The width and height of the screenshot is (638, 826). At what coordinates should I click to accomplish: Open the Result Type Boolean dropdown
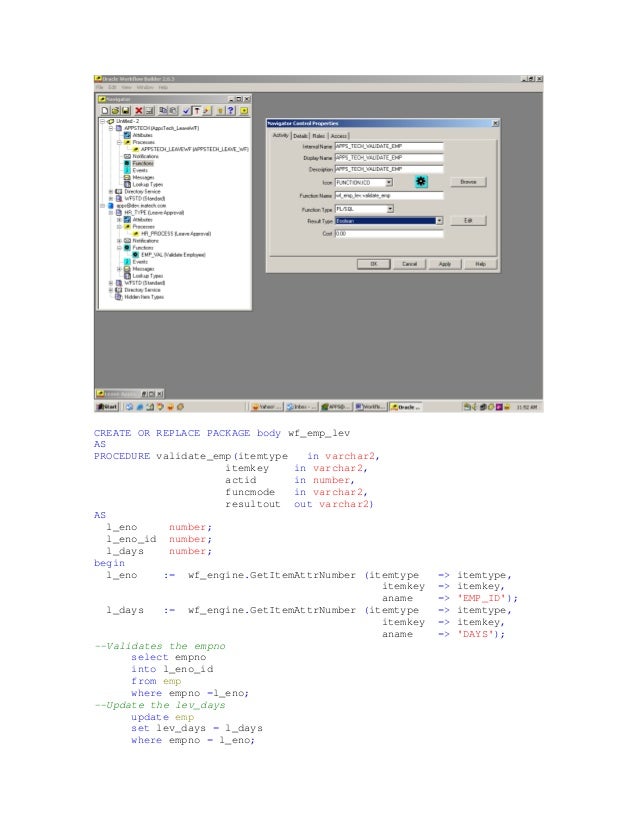click(x=439, y=221)
